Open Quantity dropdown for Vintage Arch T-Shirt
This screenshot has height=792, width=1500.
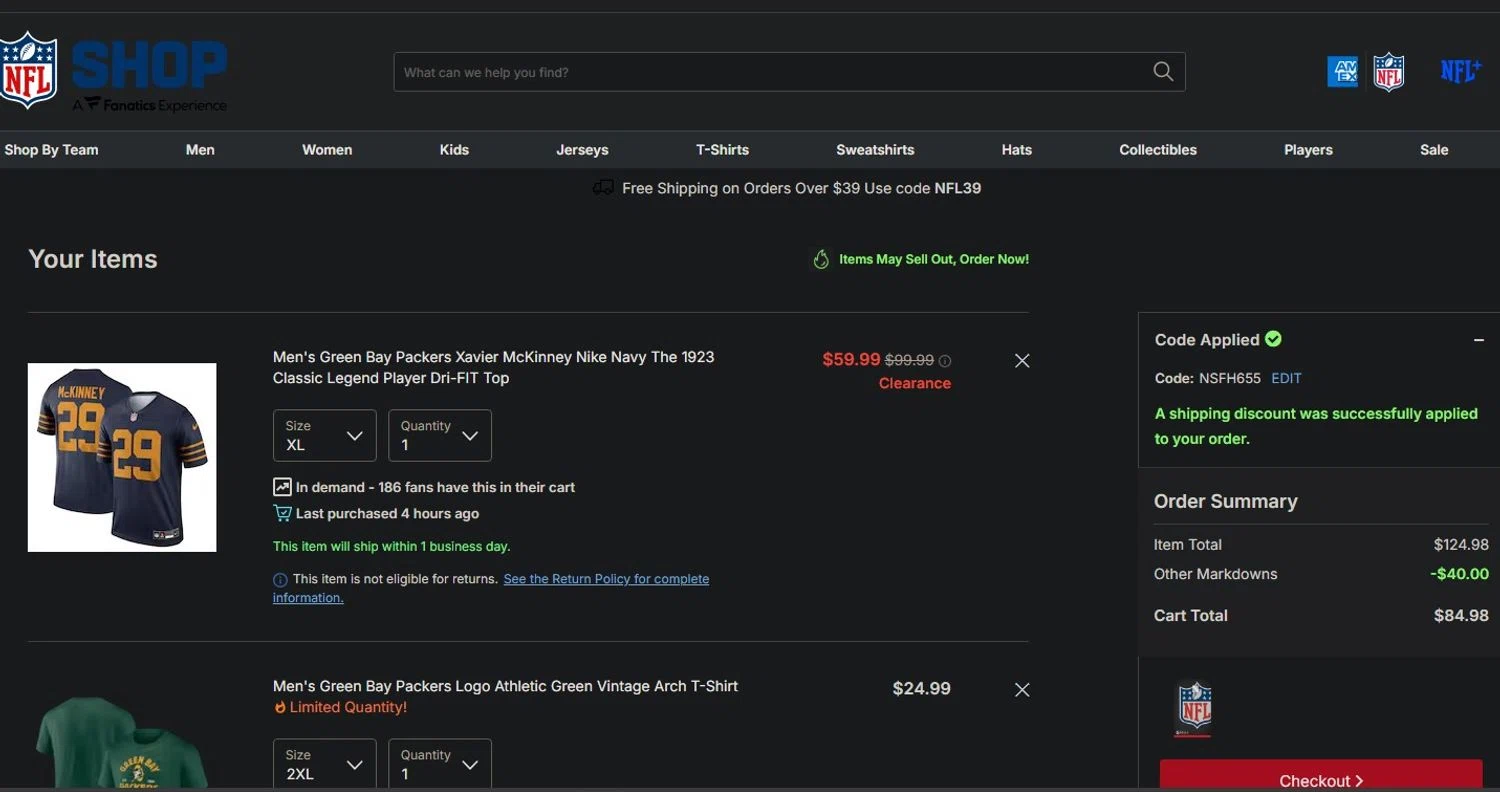tap(440, 764)
